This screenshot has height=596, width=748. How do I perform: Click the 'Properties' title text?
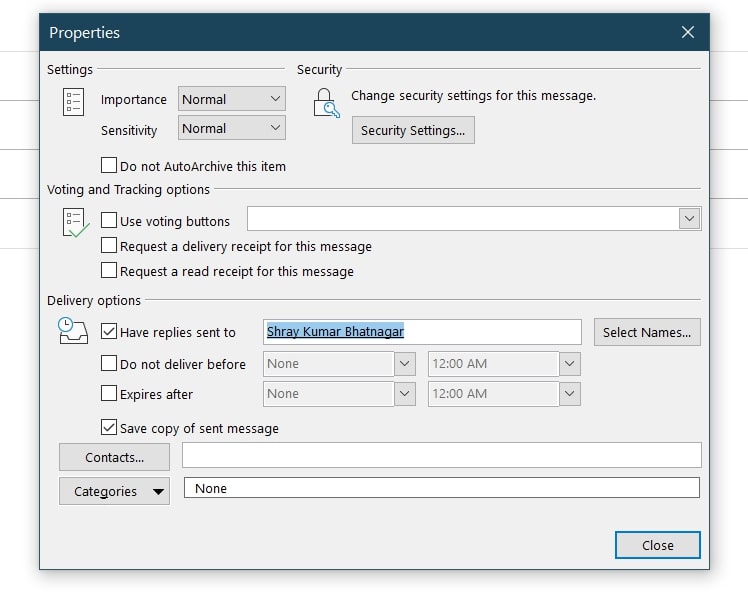[84, 33]
